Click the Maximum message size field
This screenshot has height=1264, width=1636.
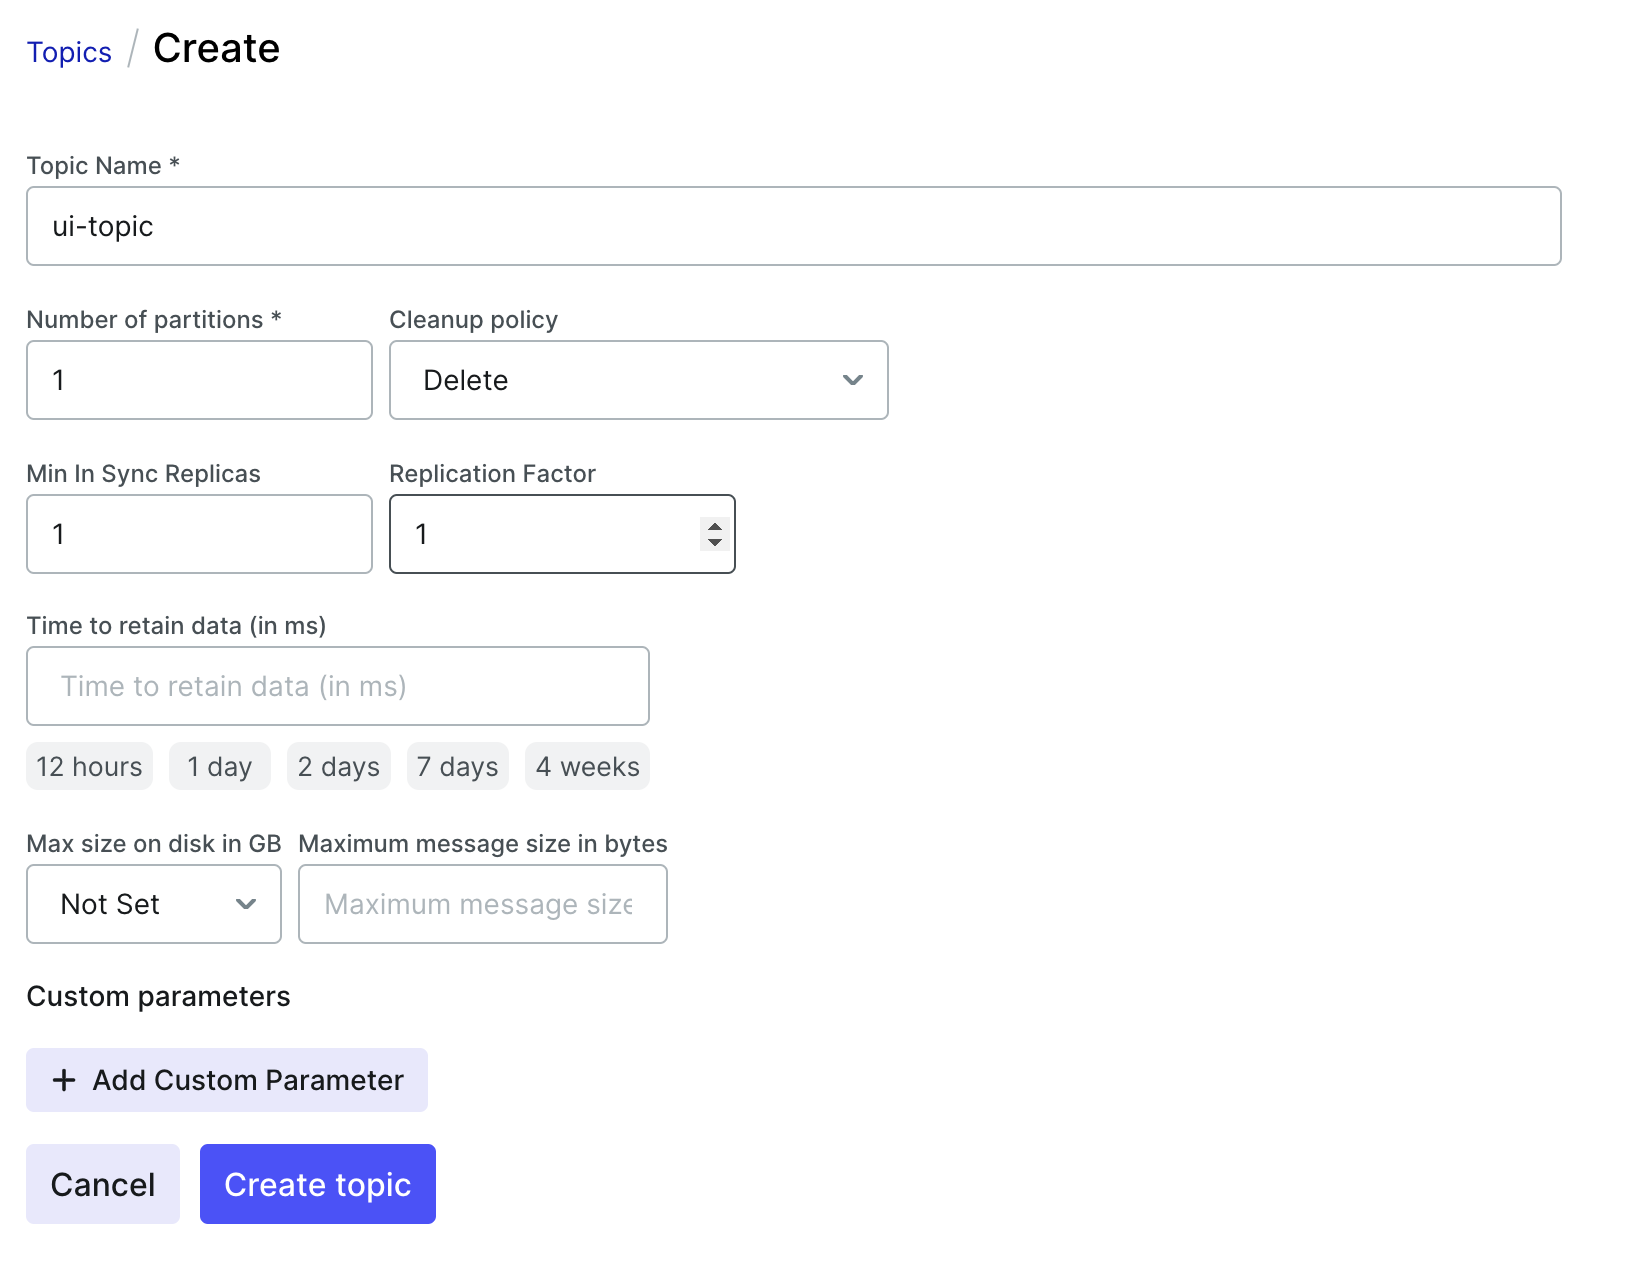tap(483, 904)
